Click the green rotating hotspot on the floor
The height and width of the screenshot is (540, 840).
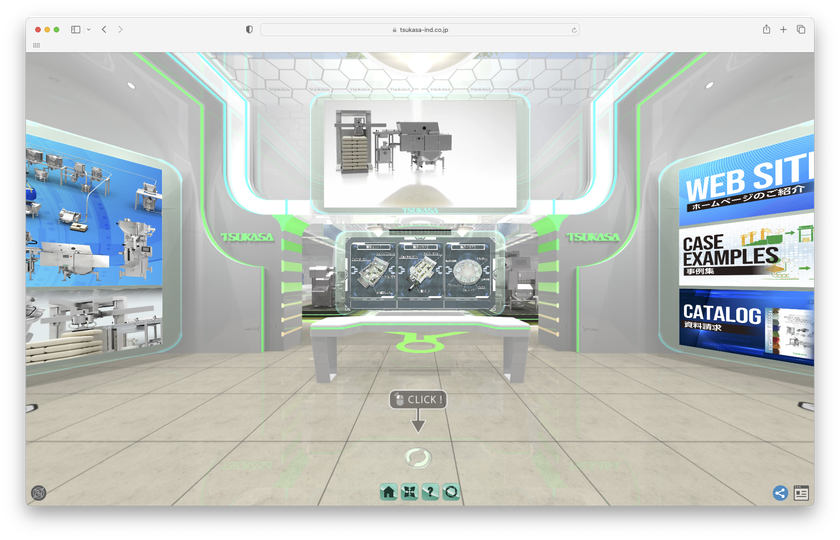click(x=418, y=459)
